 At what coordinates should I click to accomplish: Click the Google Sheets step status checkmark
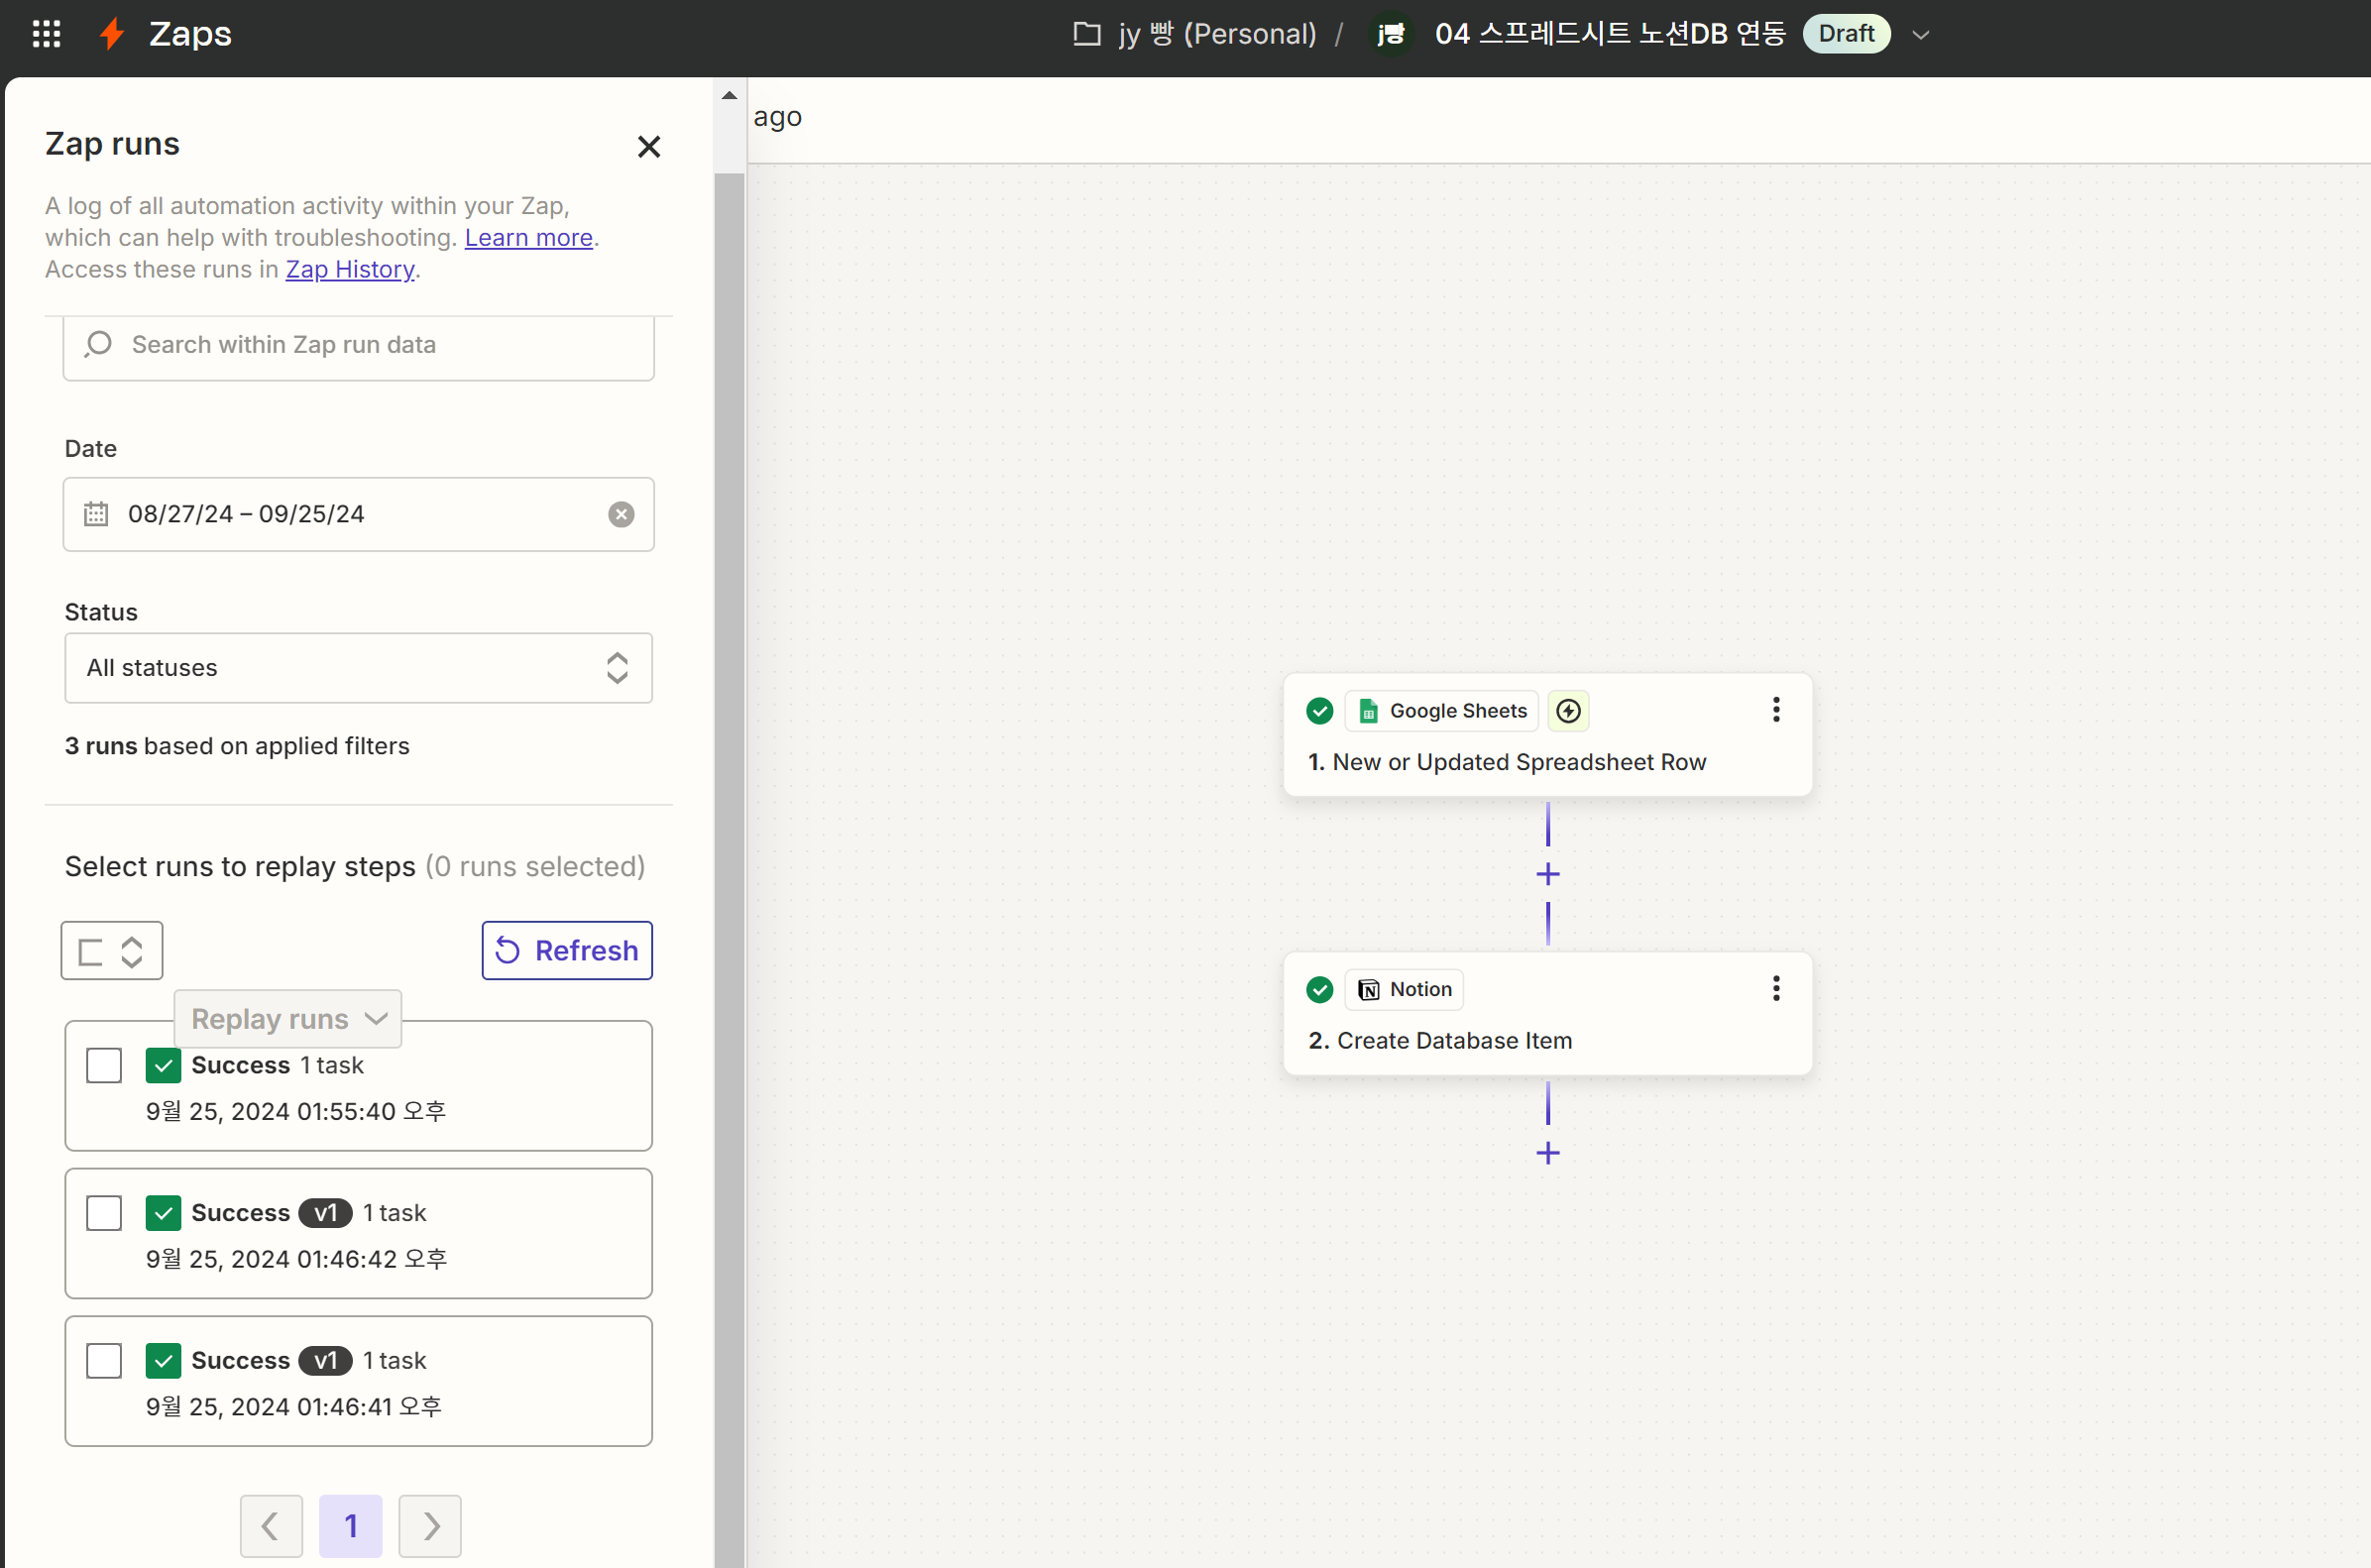1320,711
